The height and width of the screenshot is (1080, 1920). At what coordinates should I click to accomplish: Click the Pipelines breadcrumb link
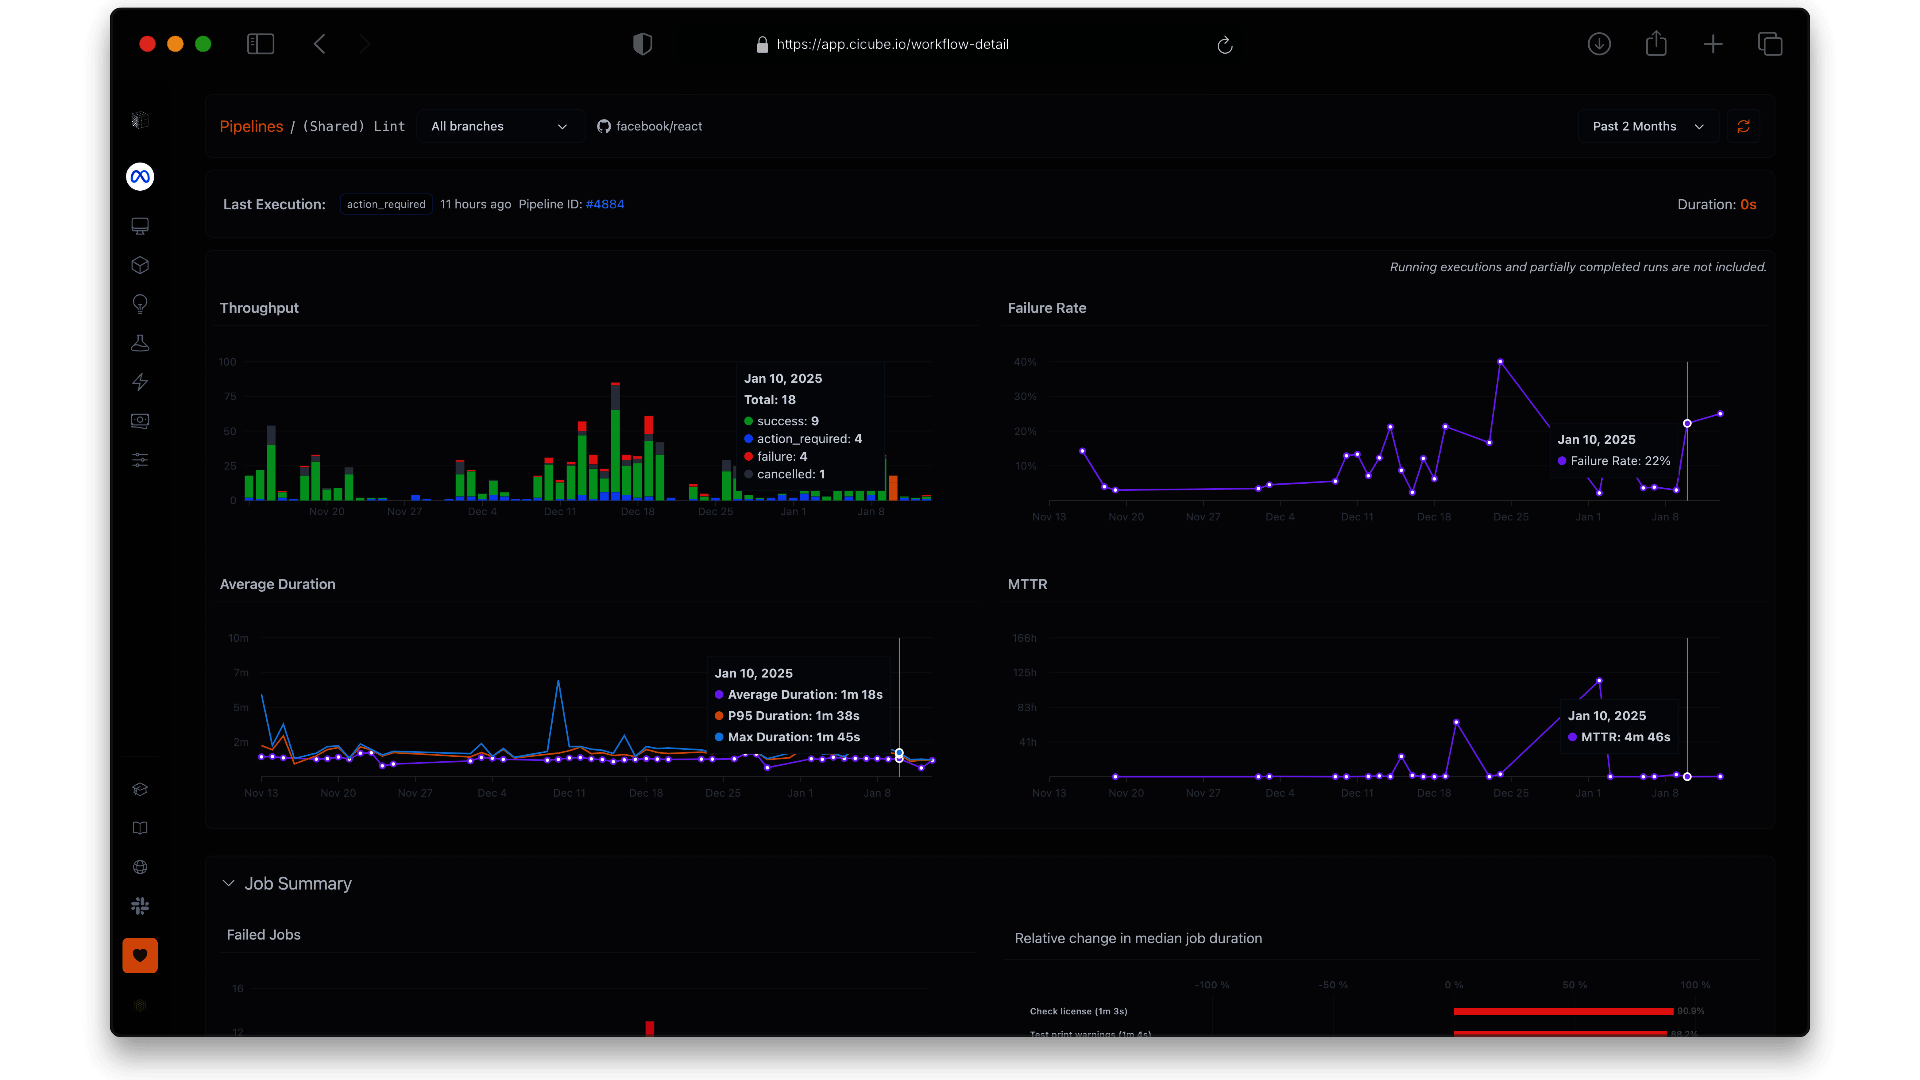click(x=251, y=126)
